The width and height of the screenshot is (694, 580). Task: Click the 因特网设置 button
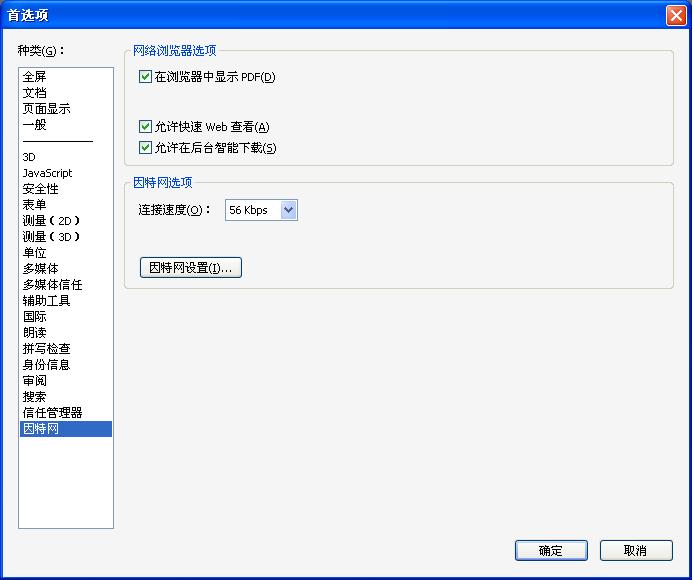point(191,267)
